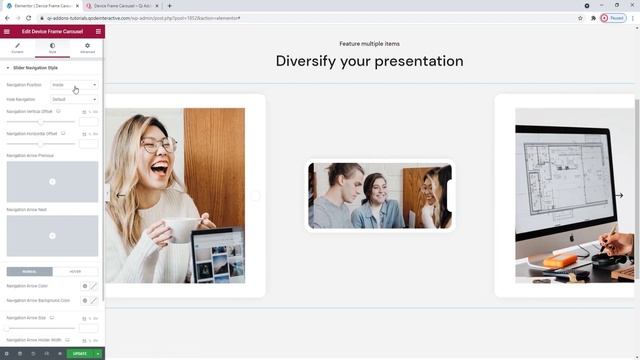Collapse the Elementor side panel handle

pyautogui.click(x=107, y=193)
